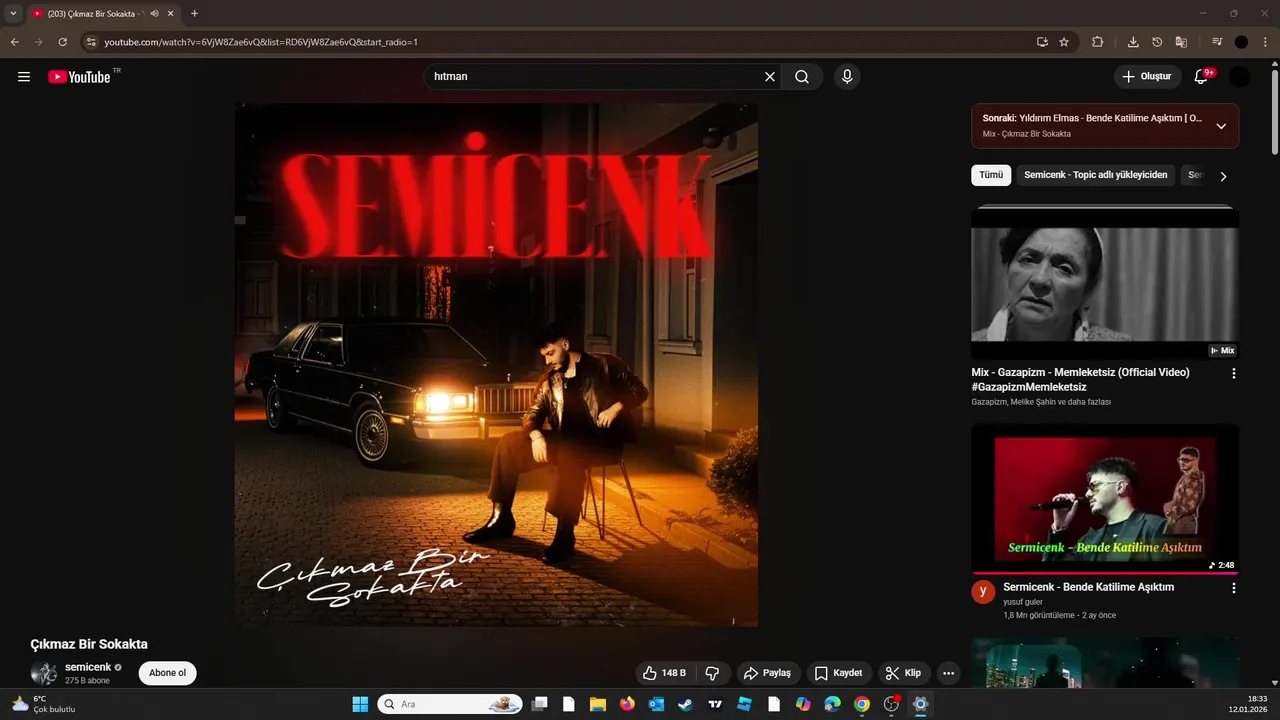Open site information icon in the address bar
The height and width of the screenshot is (720, 1280).
[x=91, y=42]
